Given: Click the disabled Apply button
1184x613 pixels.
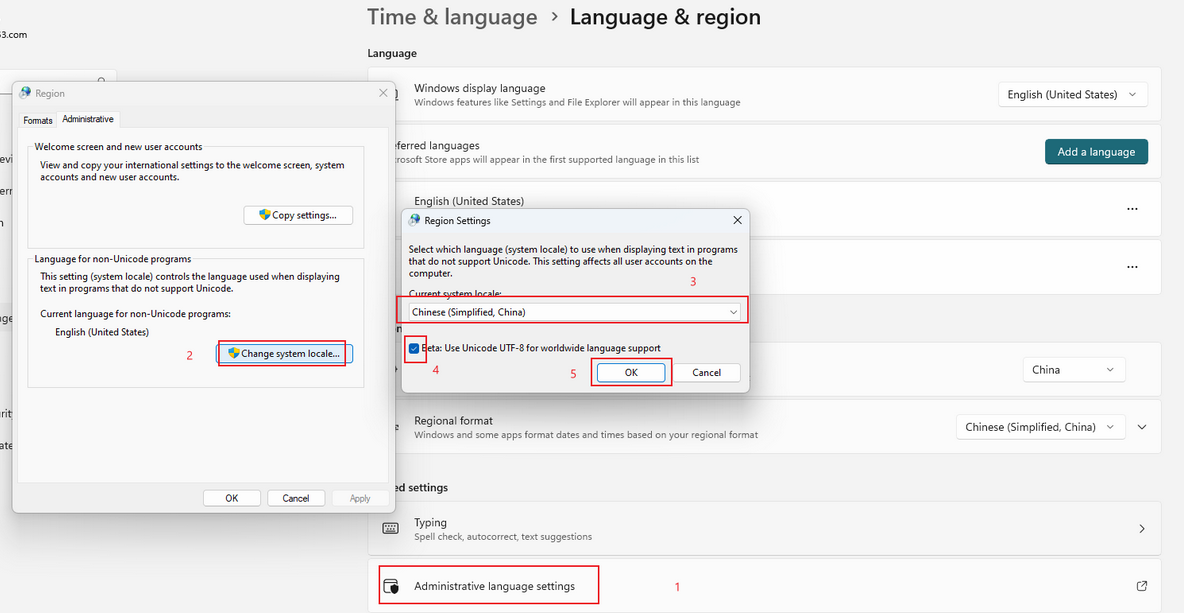Looking at the screenshot, I should tap(360, 498).
